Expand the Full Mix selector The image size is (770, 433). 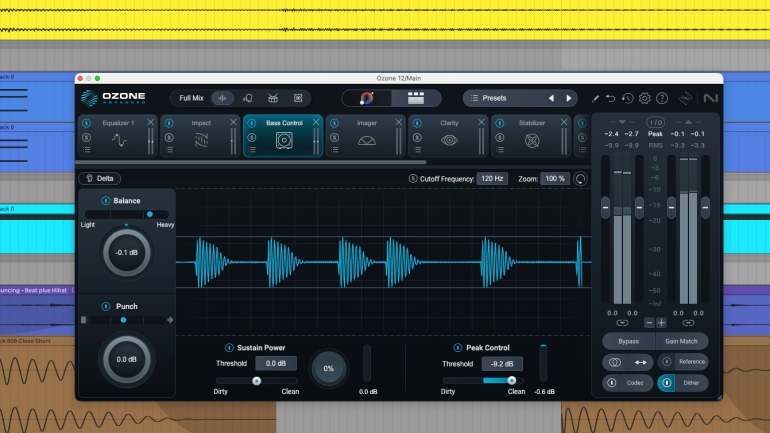click(x=191, y=98)
